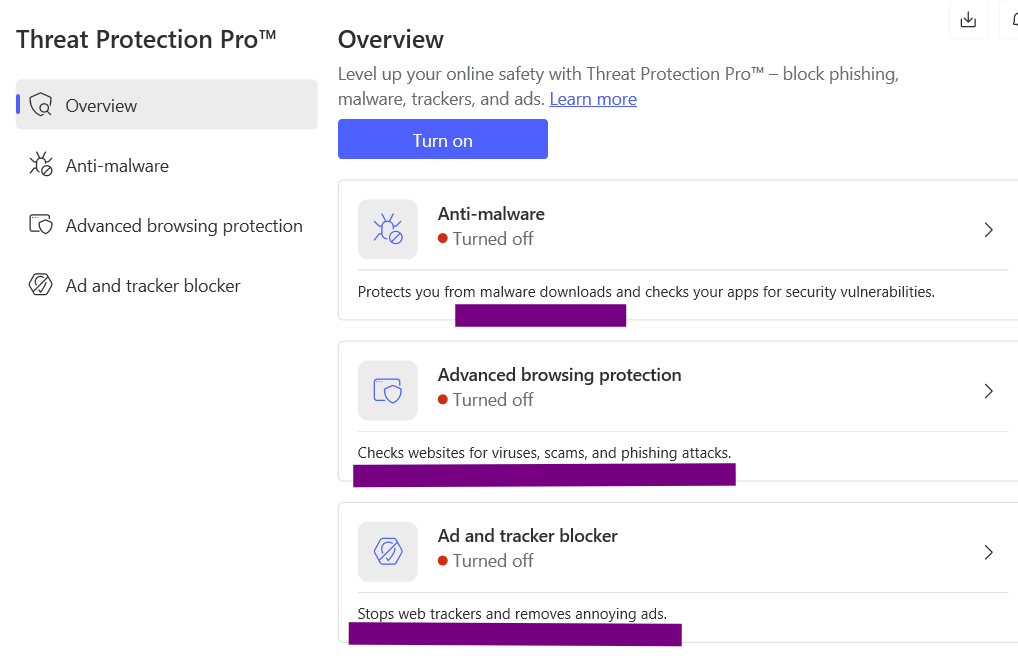Click the Ad and tracker blocker card icon

click(x=388, y=551)
